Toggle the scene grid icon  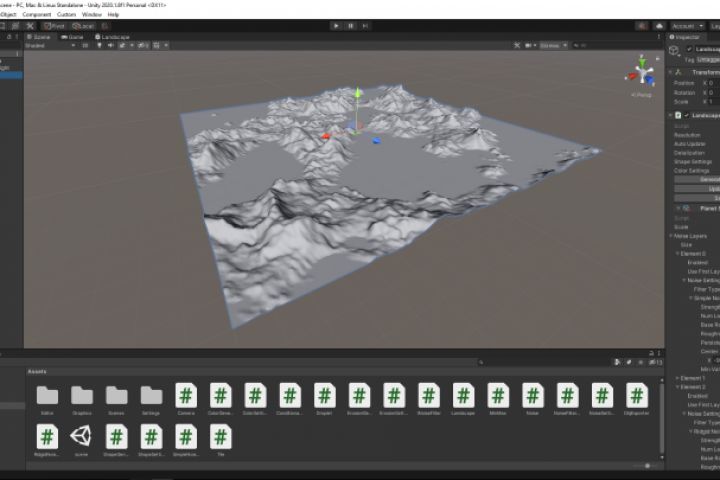coord(156,45)
